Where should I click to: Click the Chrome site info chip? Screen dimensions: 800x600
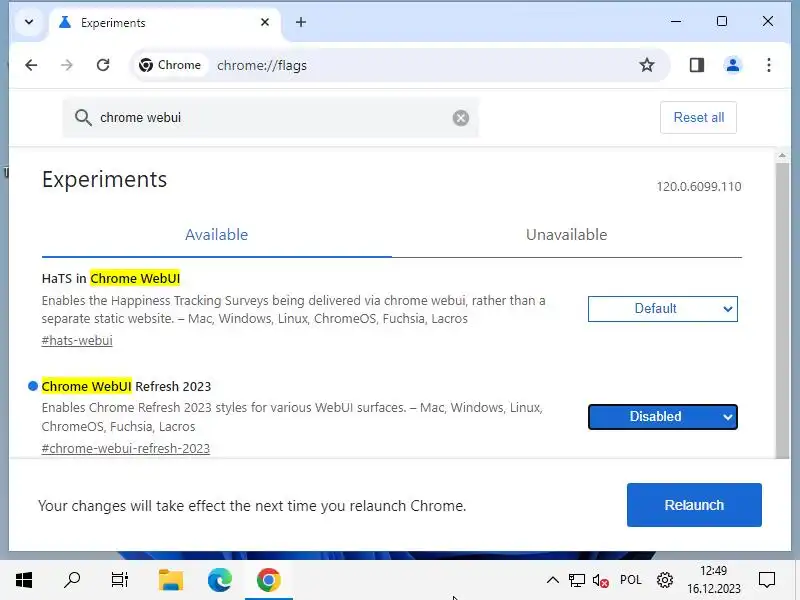coord(170,65)
